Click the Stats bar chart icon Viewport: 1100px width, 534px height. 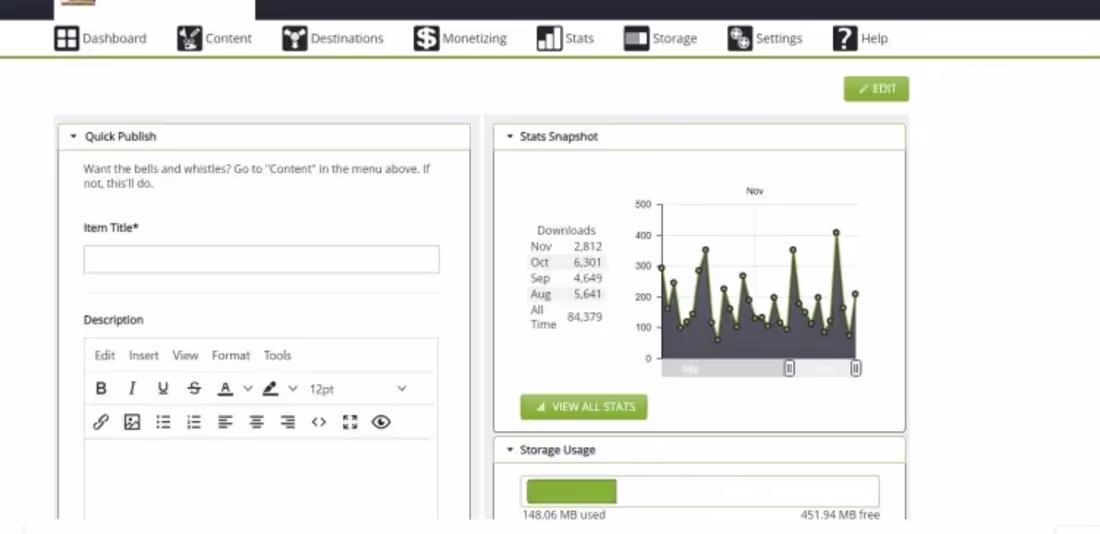(549, 39)
